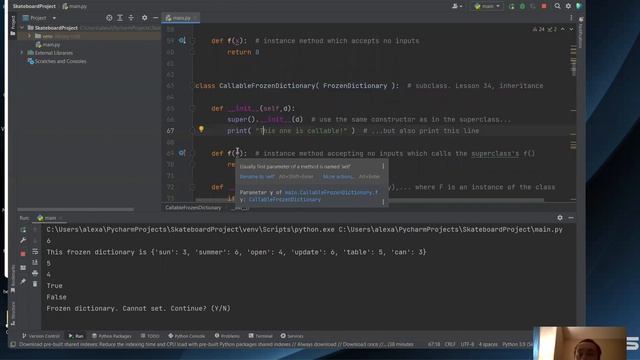Go to previous highlighted error arrow
The height and width of the screenshot is (360, 640).
(x=563, y=29)
